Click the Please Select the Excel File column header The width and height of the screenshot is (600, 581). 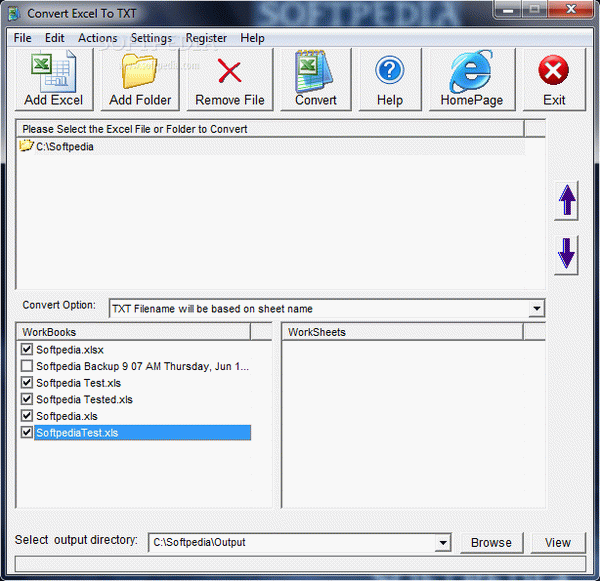click(271, 129)
